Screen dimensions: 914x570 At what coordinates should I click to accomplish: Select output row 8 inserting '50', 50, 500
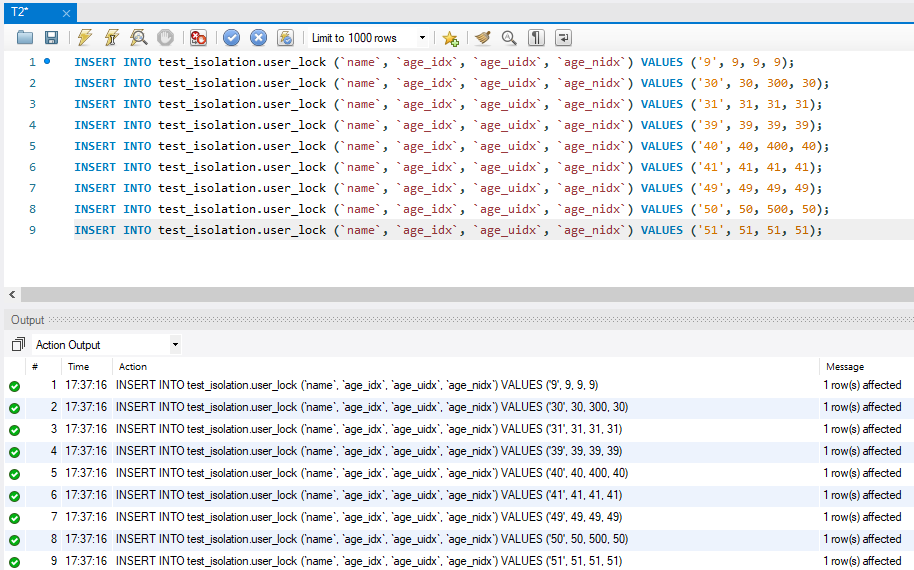[x=457, y=539]
